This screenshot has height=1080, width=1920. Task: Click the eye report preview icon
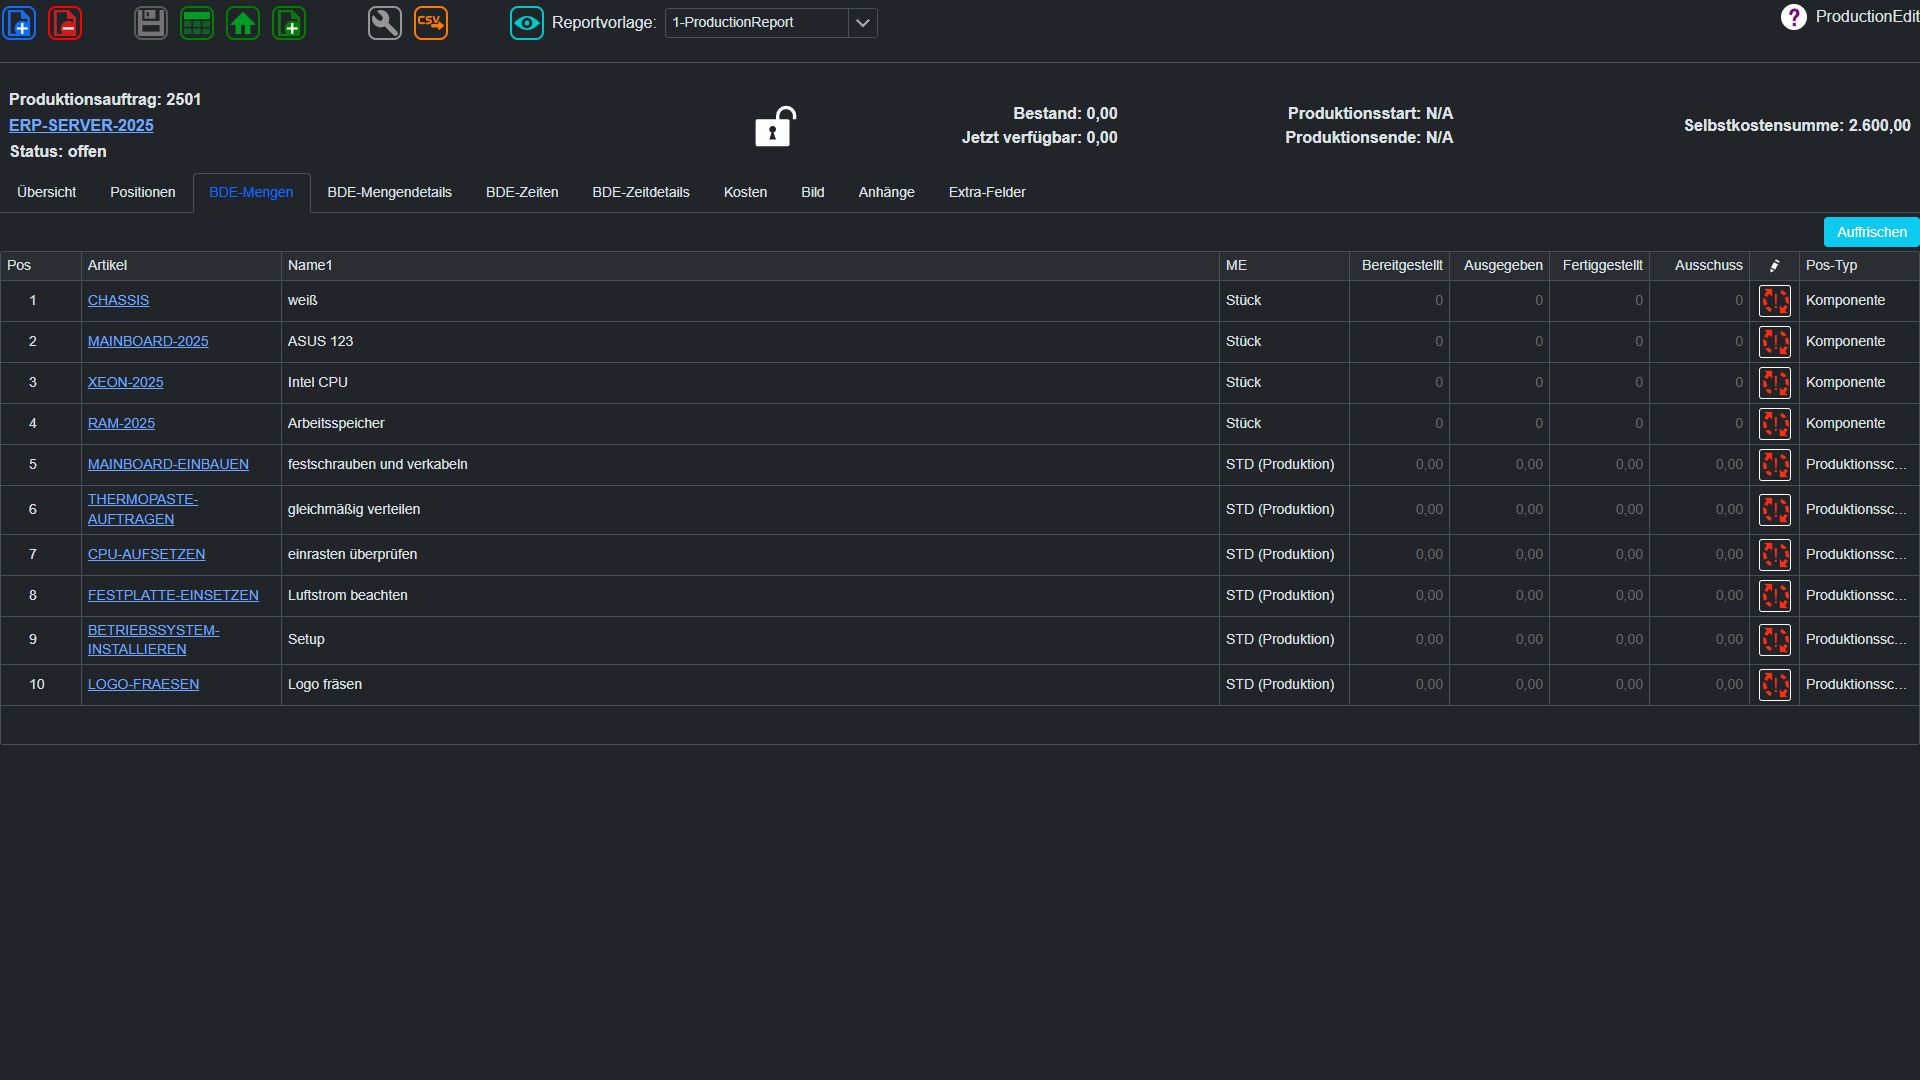pos(527,22)
